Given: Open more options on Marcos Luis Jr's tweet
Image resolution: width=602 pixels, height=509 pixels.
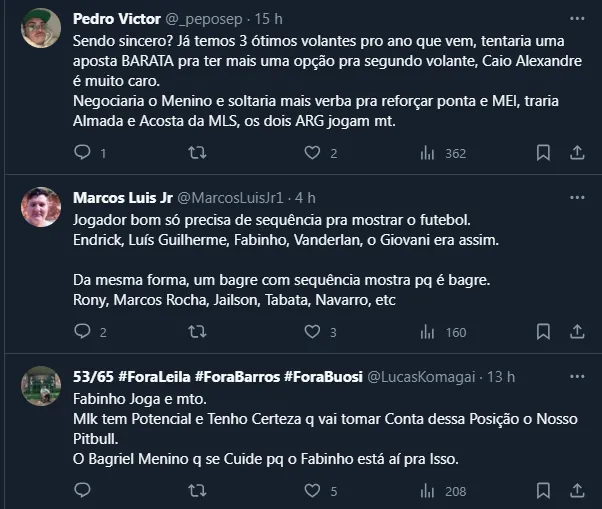Looking at the screenshot, I should click(x=576, y=197).
